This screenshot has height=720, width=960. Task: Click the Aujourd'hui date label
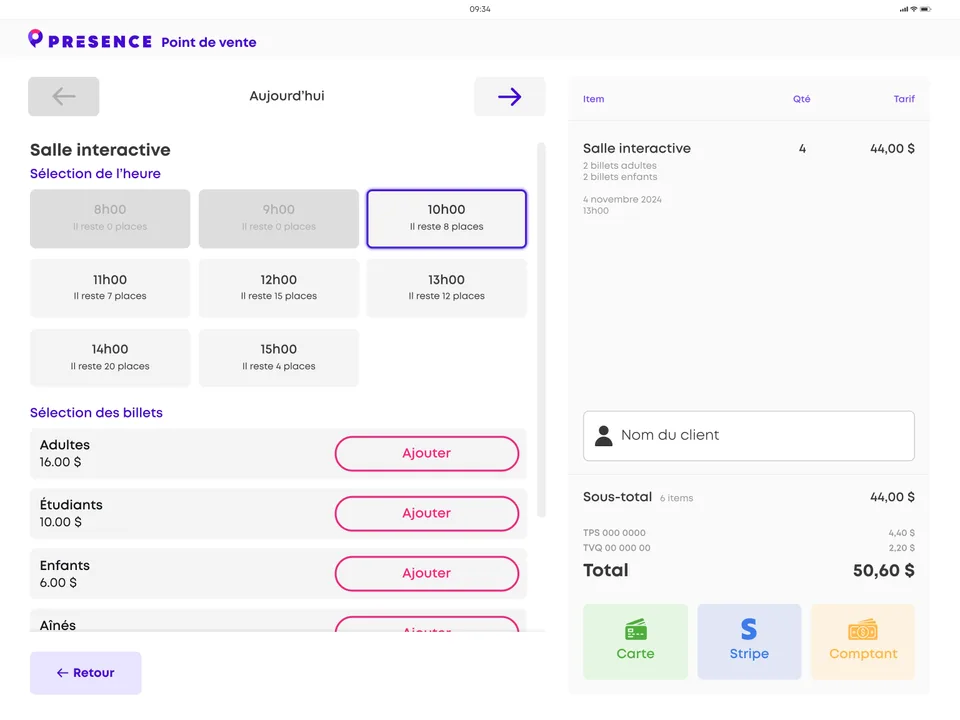pyautogui.click(x=287, y=96)
